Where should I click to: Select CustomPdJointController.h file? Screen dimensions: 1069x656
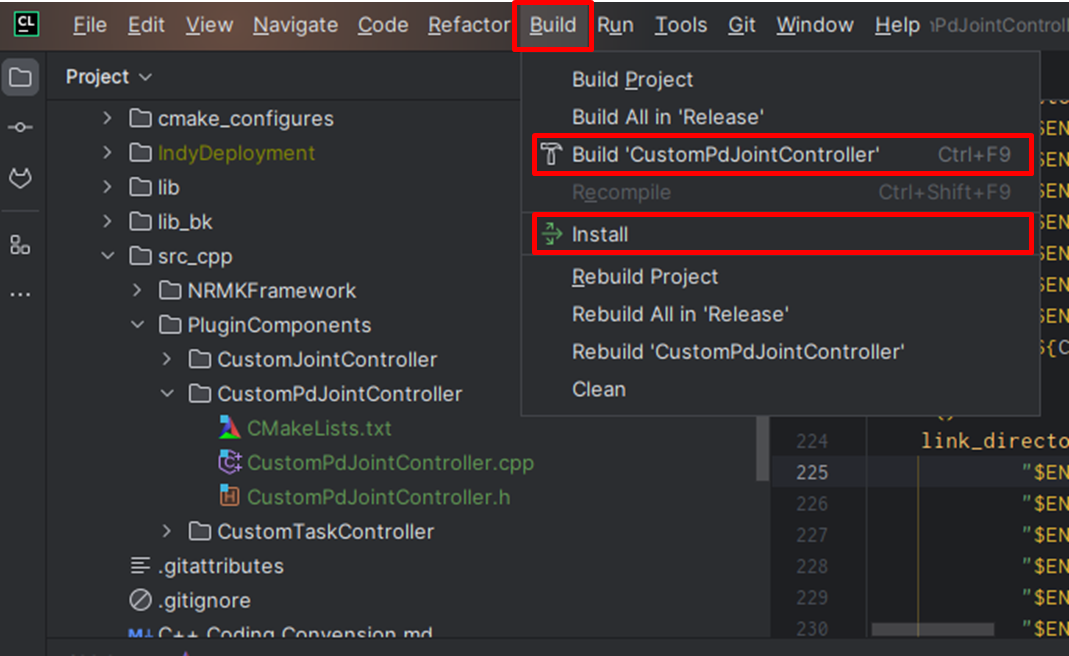(x=378, y=497)
